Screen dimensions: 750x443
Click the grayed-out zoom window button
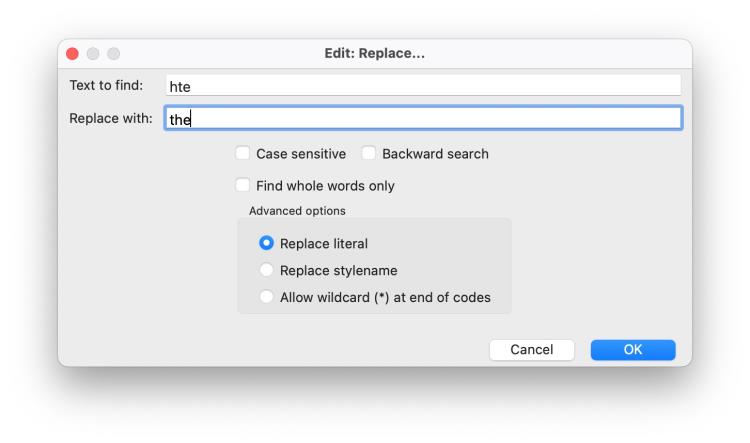click(x=113, y=53)
